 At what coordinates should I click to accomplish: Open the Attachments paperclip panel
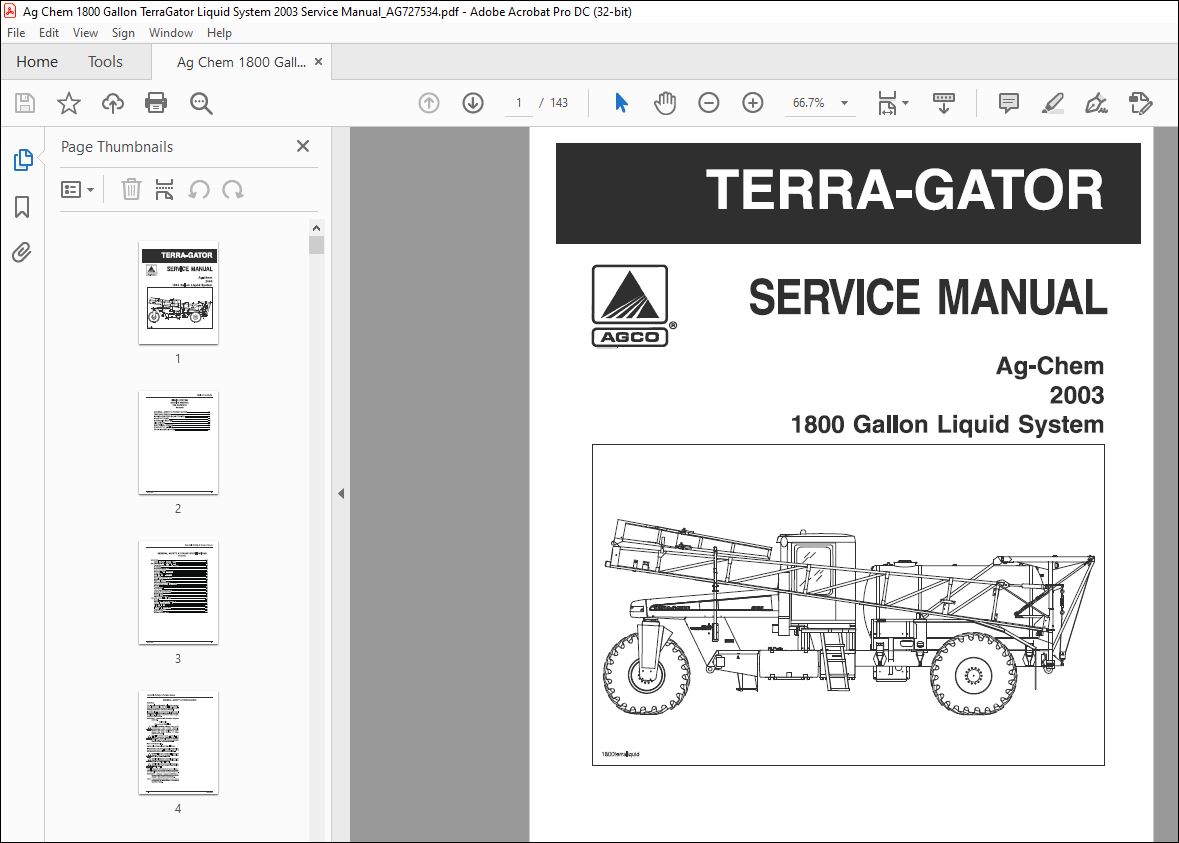click(x=22, y=253)
